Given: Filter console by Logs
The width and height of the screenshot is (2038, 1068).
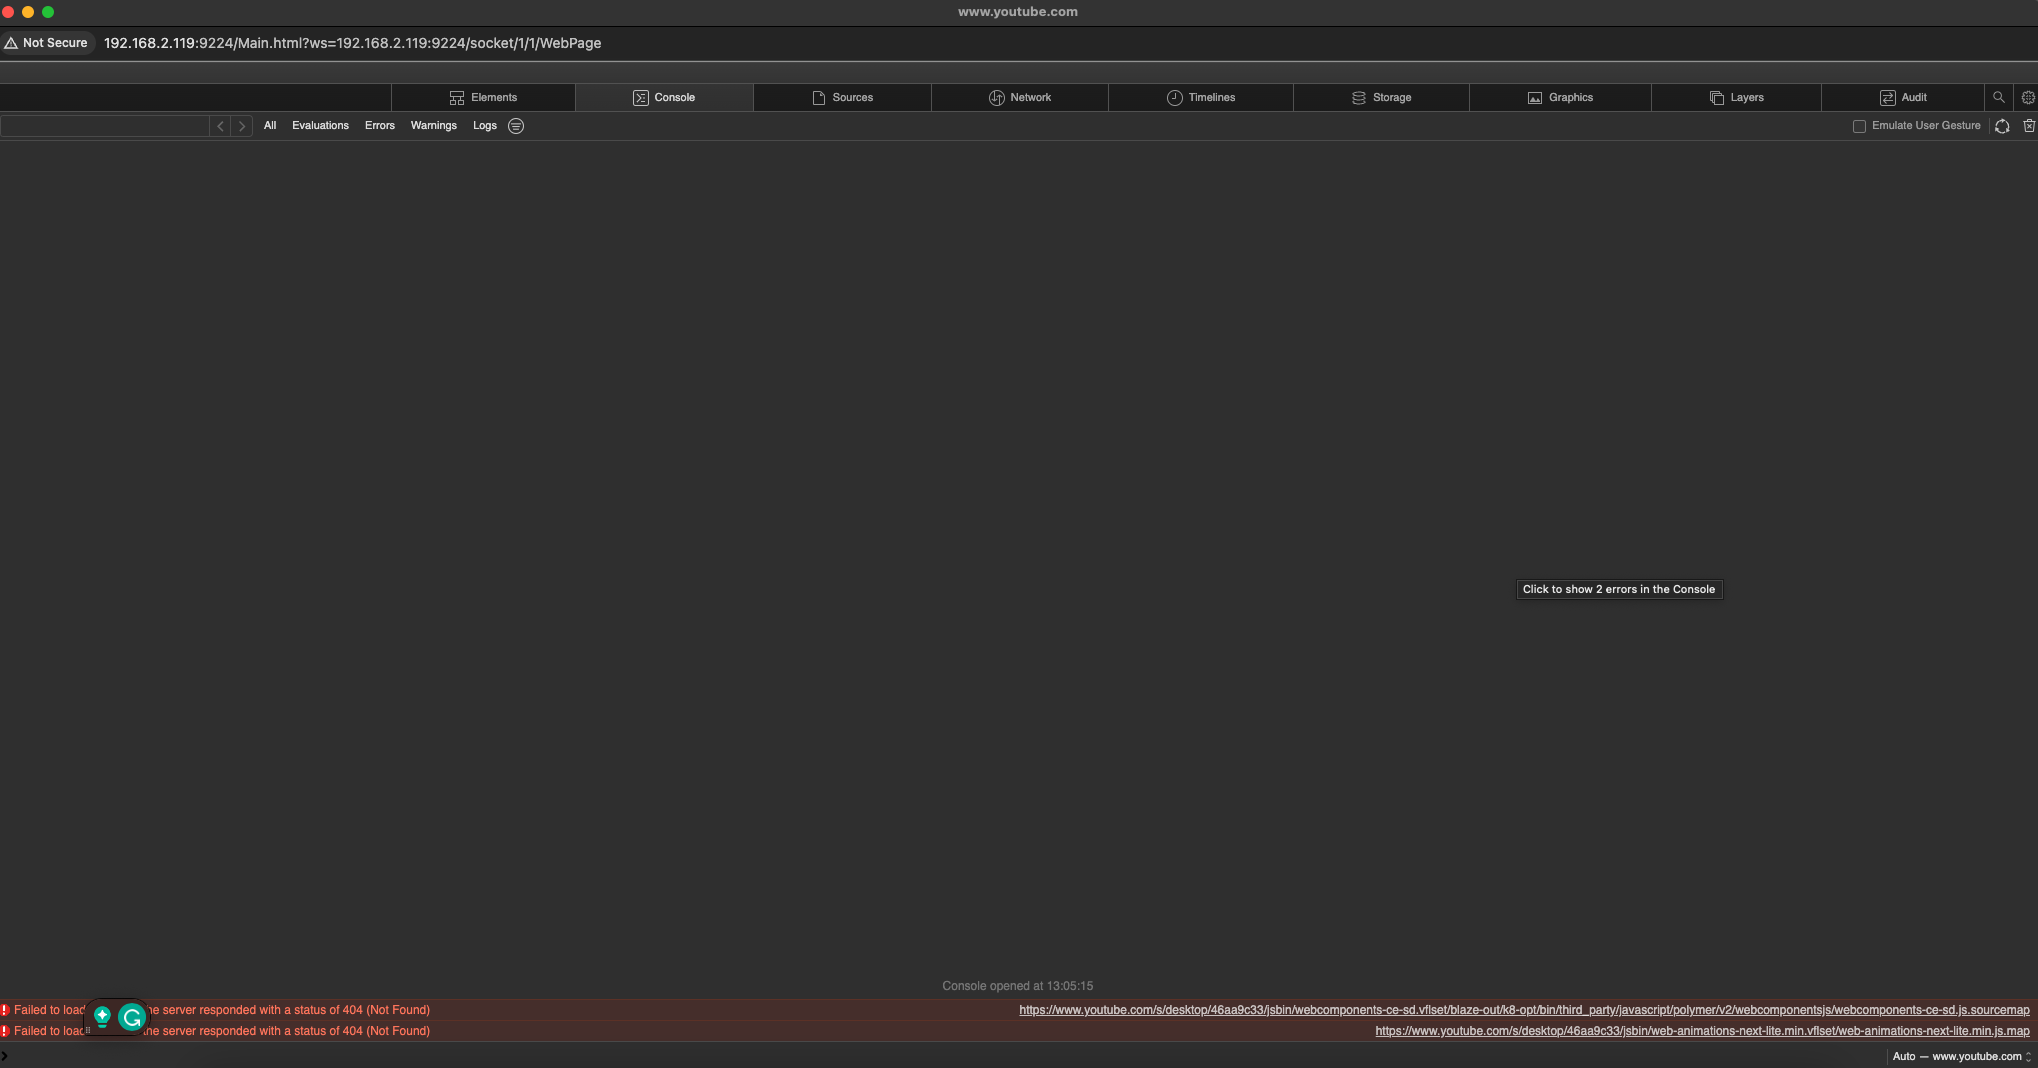Looking at the screenshot, I should pyautogui.click(x=485, y=125).
